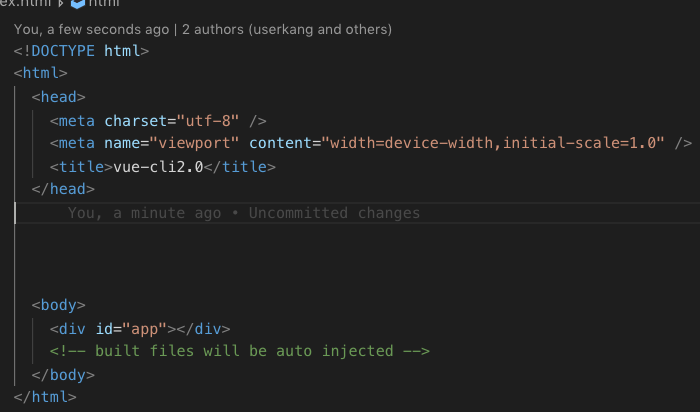Open the CodeLens authors annotation
Screen dimensions: 700x412
coord(203,29)
